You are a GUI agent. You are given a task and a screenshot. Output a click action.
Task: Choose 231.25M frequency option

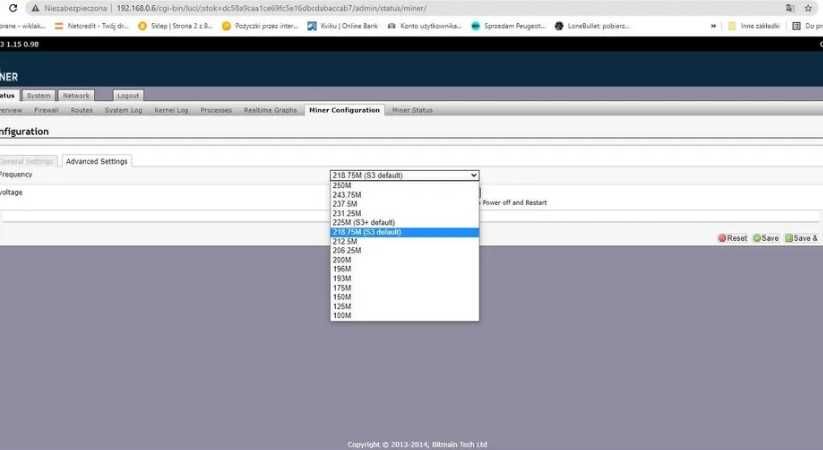[x=405, y=213]
